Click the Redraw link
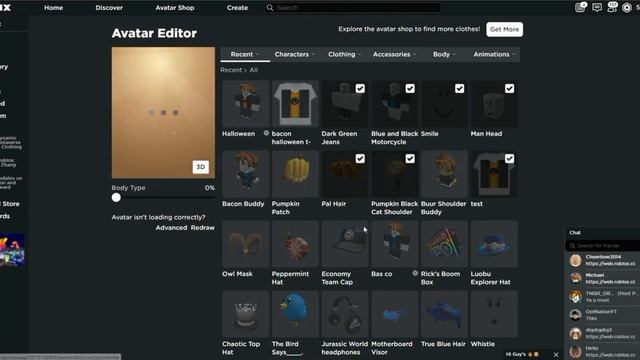 (202, 227)
